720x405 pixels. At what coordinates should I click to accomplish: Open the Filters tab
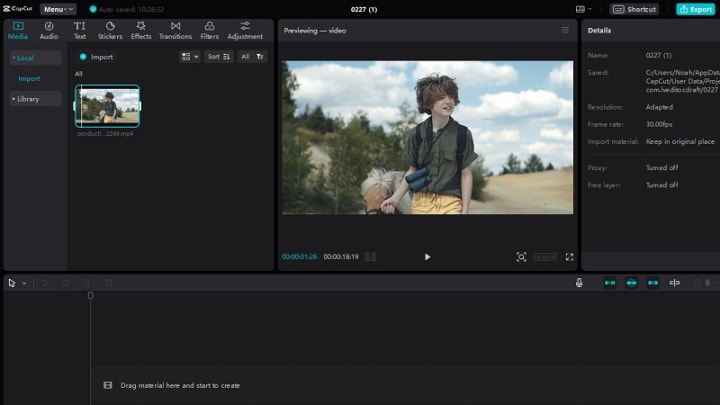click(209, 30)
